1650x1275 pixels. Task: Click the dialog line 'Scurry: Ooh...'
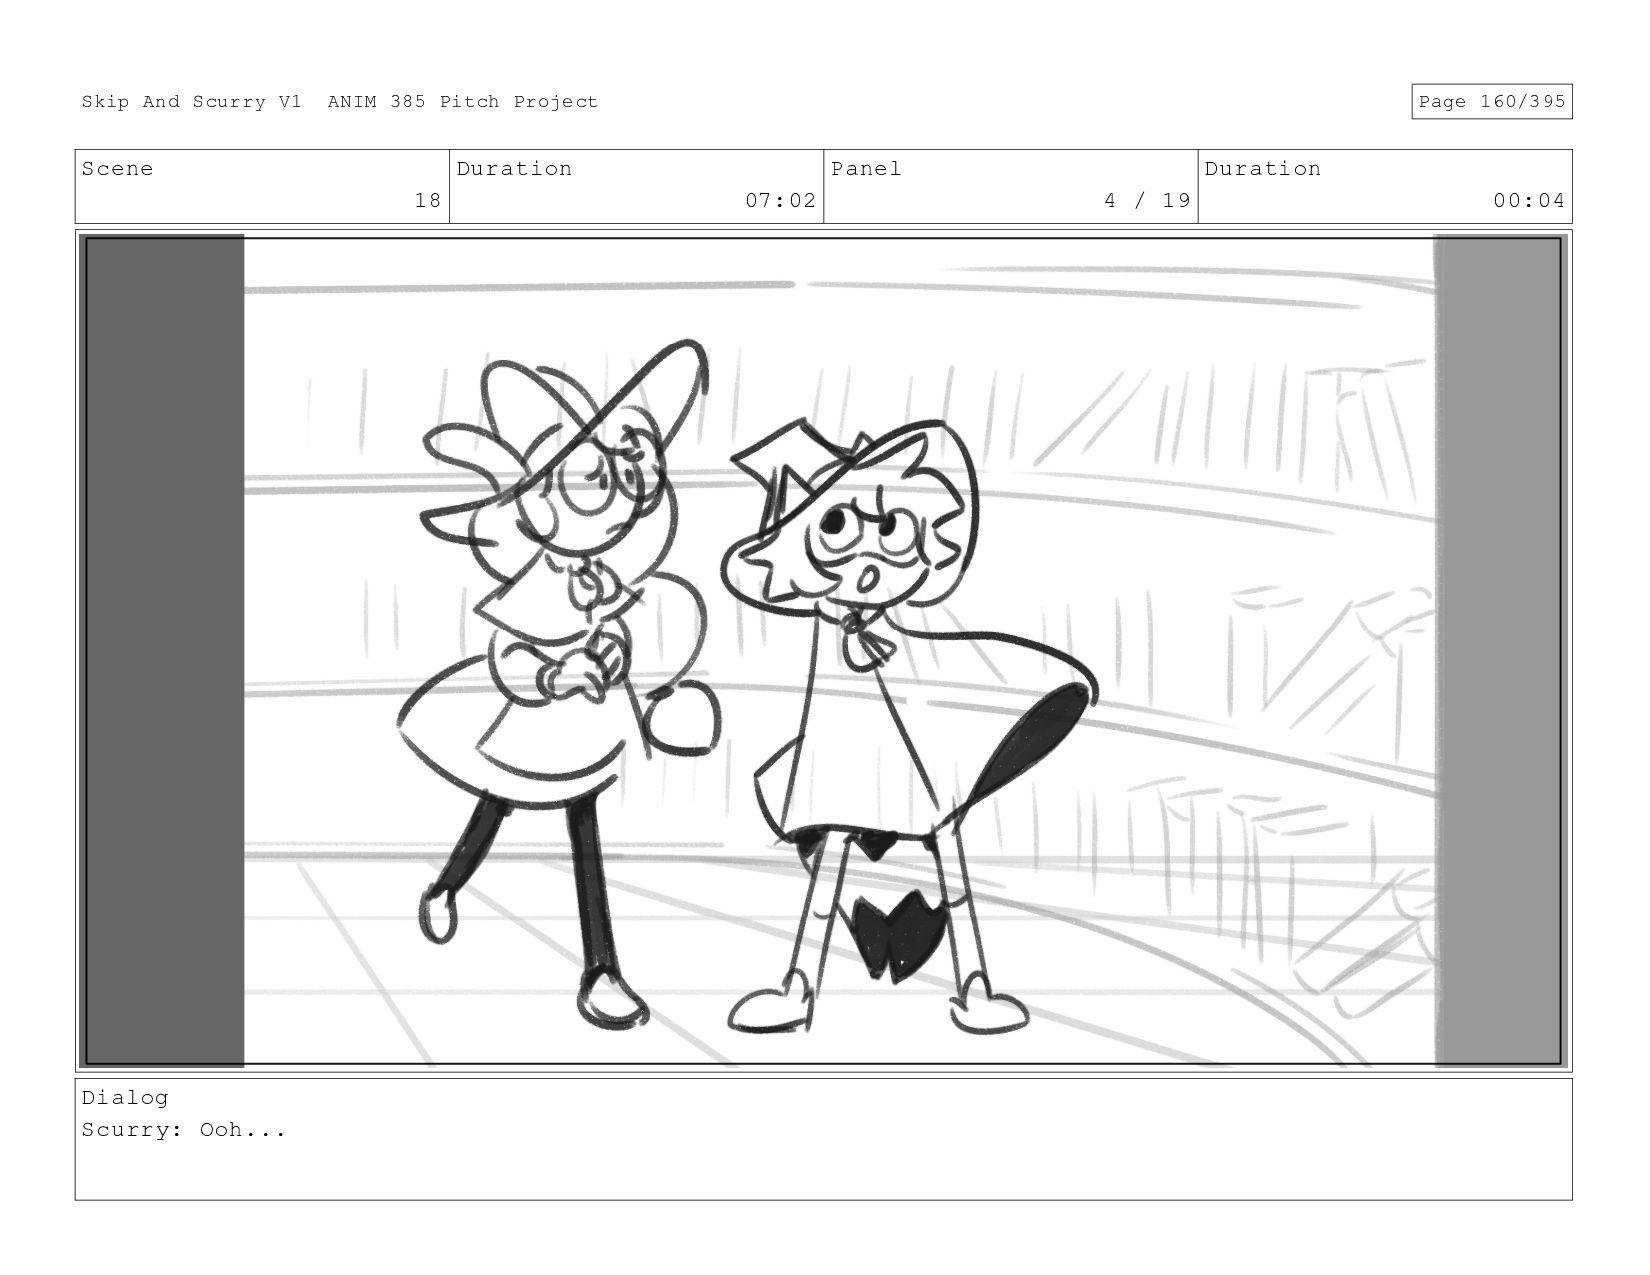point(184,1130)
